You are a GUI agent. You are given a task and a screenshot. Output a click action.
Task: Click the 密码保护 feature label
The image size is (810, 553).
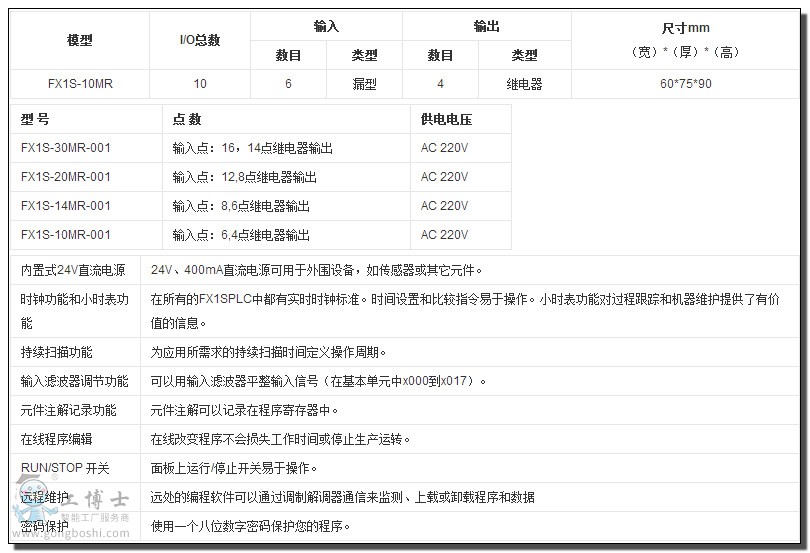(x=45, y=526)
